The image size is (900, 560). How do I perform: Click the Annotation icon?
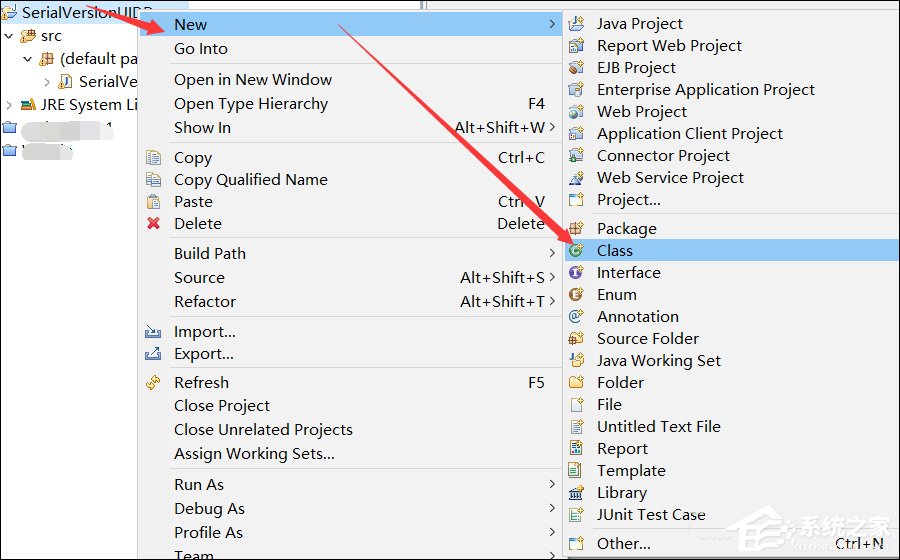coord(576,316)
